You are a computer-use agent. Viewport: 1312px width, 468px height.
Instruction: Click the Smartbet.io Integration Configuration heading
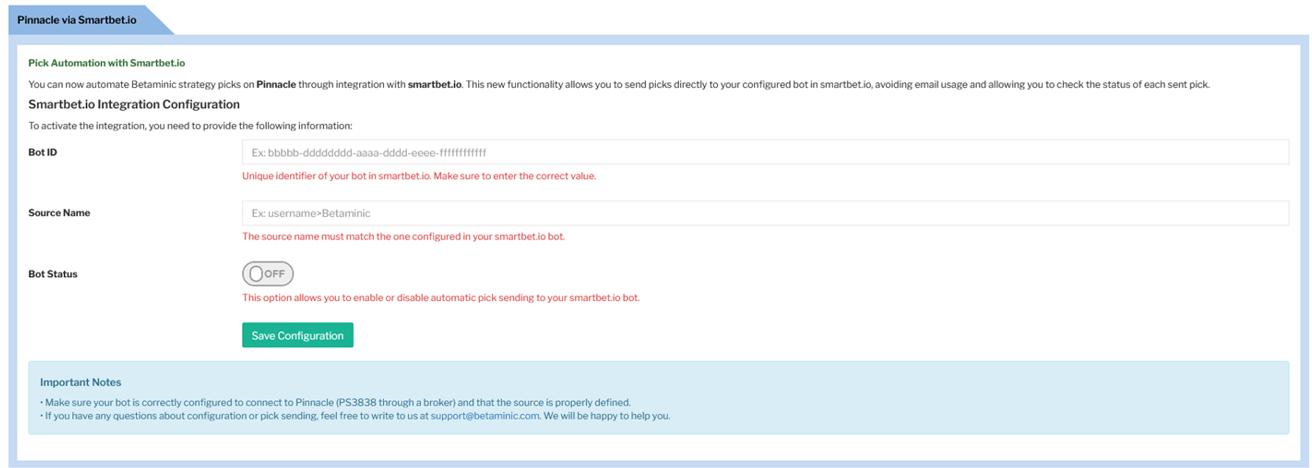coord(134,104)
